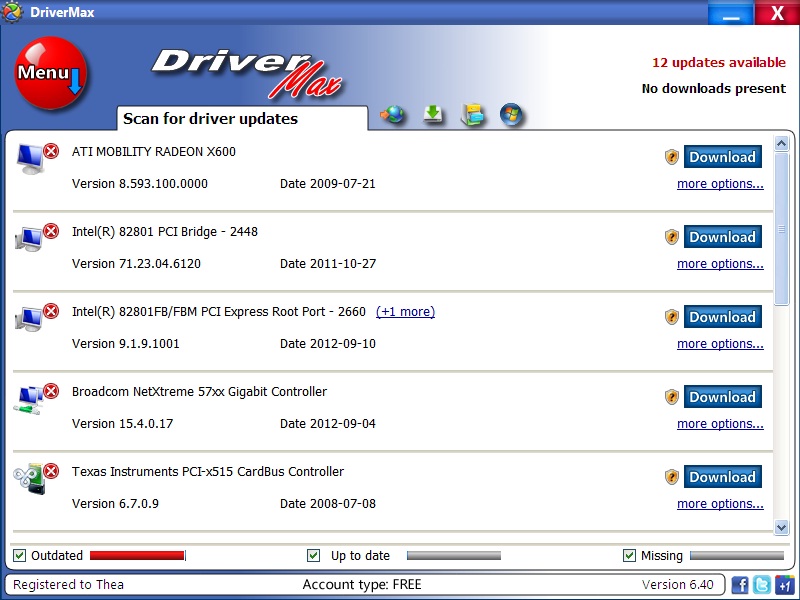The image size is (800, 600).
Task: Open more options for Texas Instruments controller
Action: tap(720, 504)
